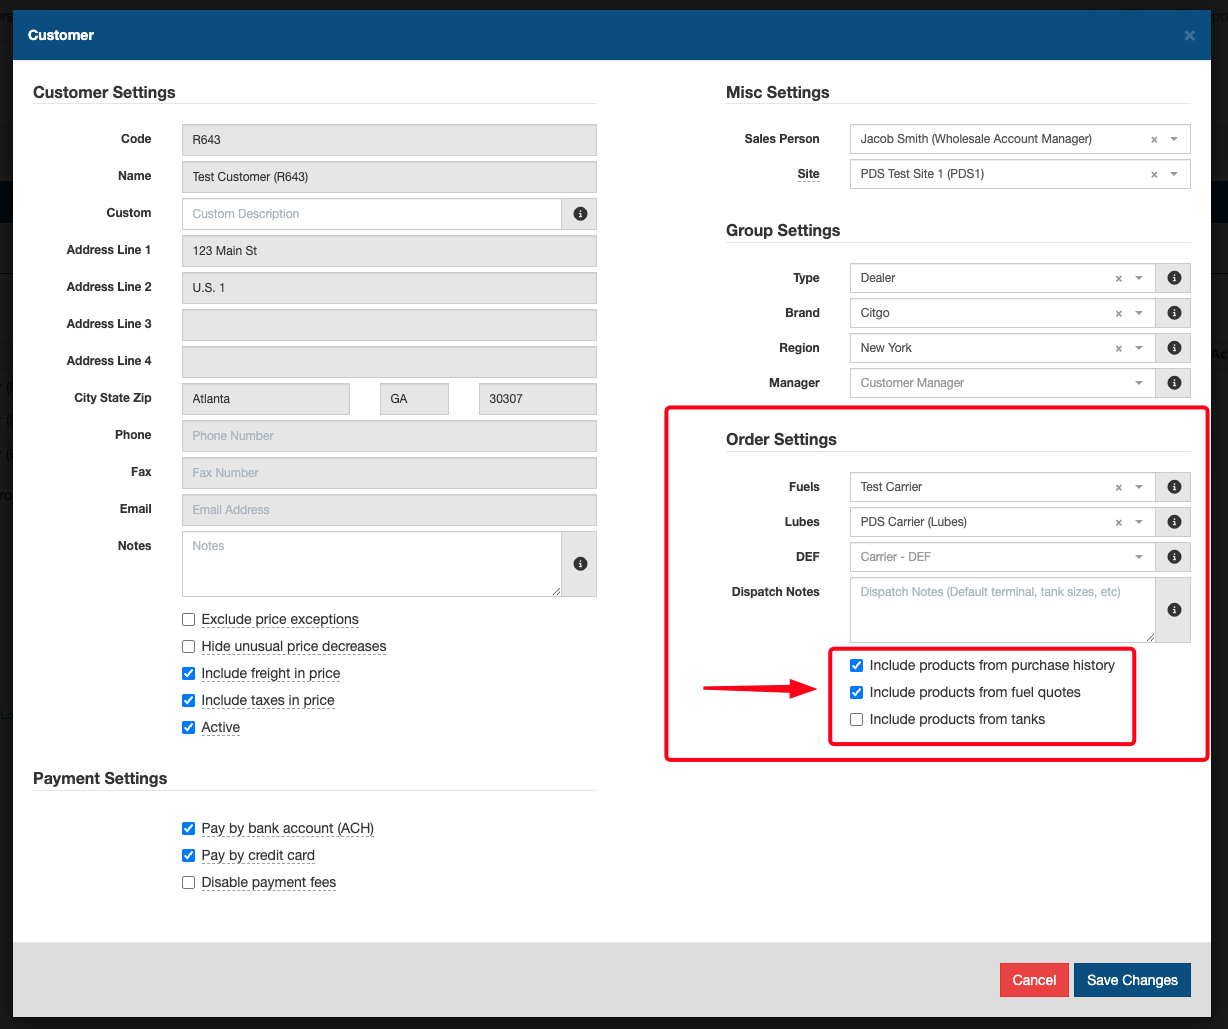Click the Email Address field
Viewport: 1228px width, 1029px height.
point(389,510)
